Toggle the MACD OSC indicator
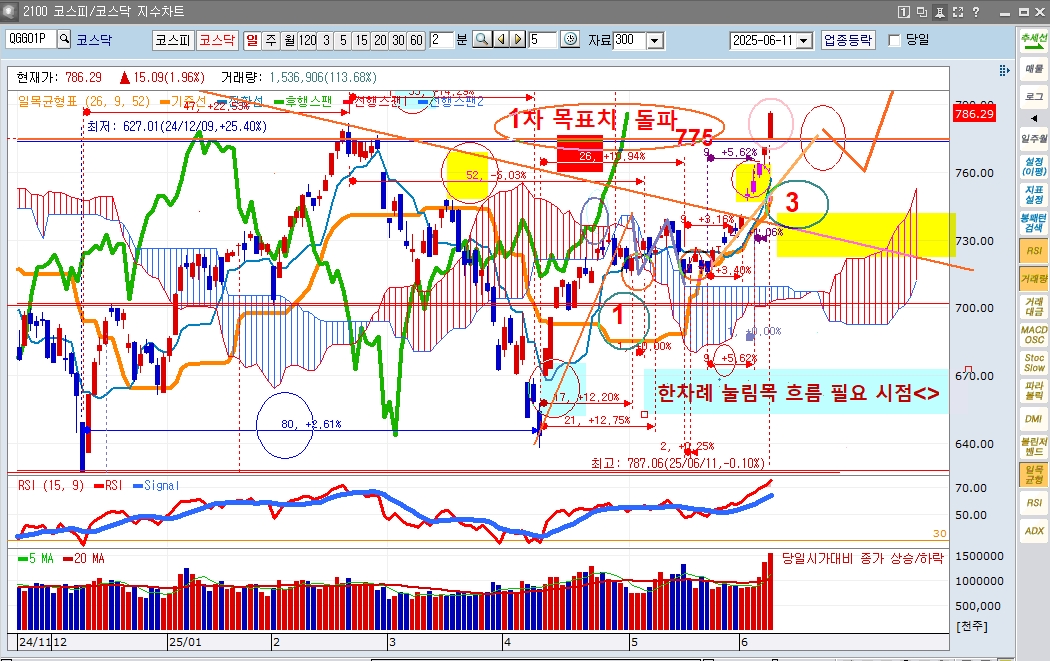The width and height of the screenshot is (1050, 661). coord(1034,335)
